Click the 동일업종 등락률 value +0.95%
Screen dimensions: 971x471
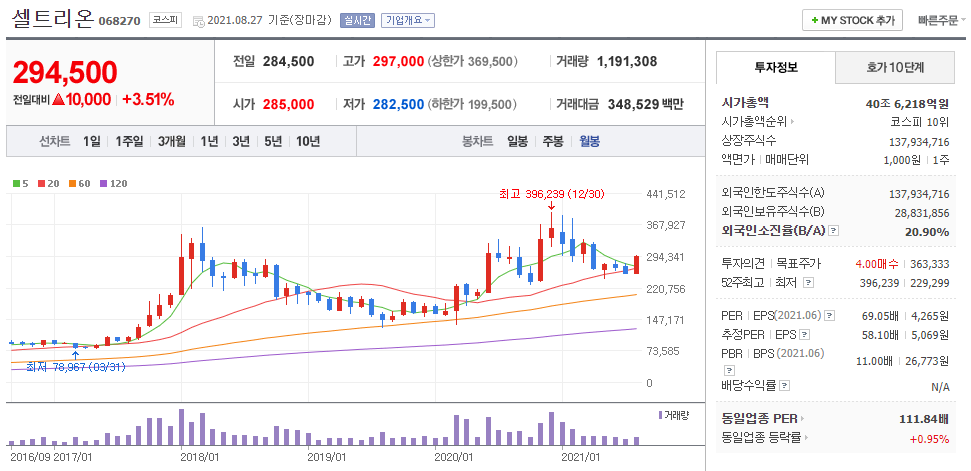tap(930, 439)
